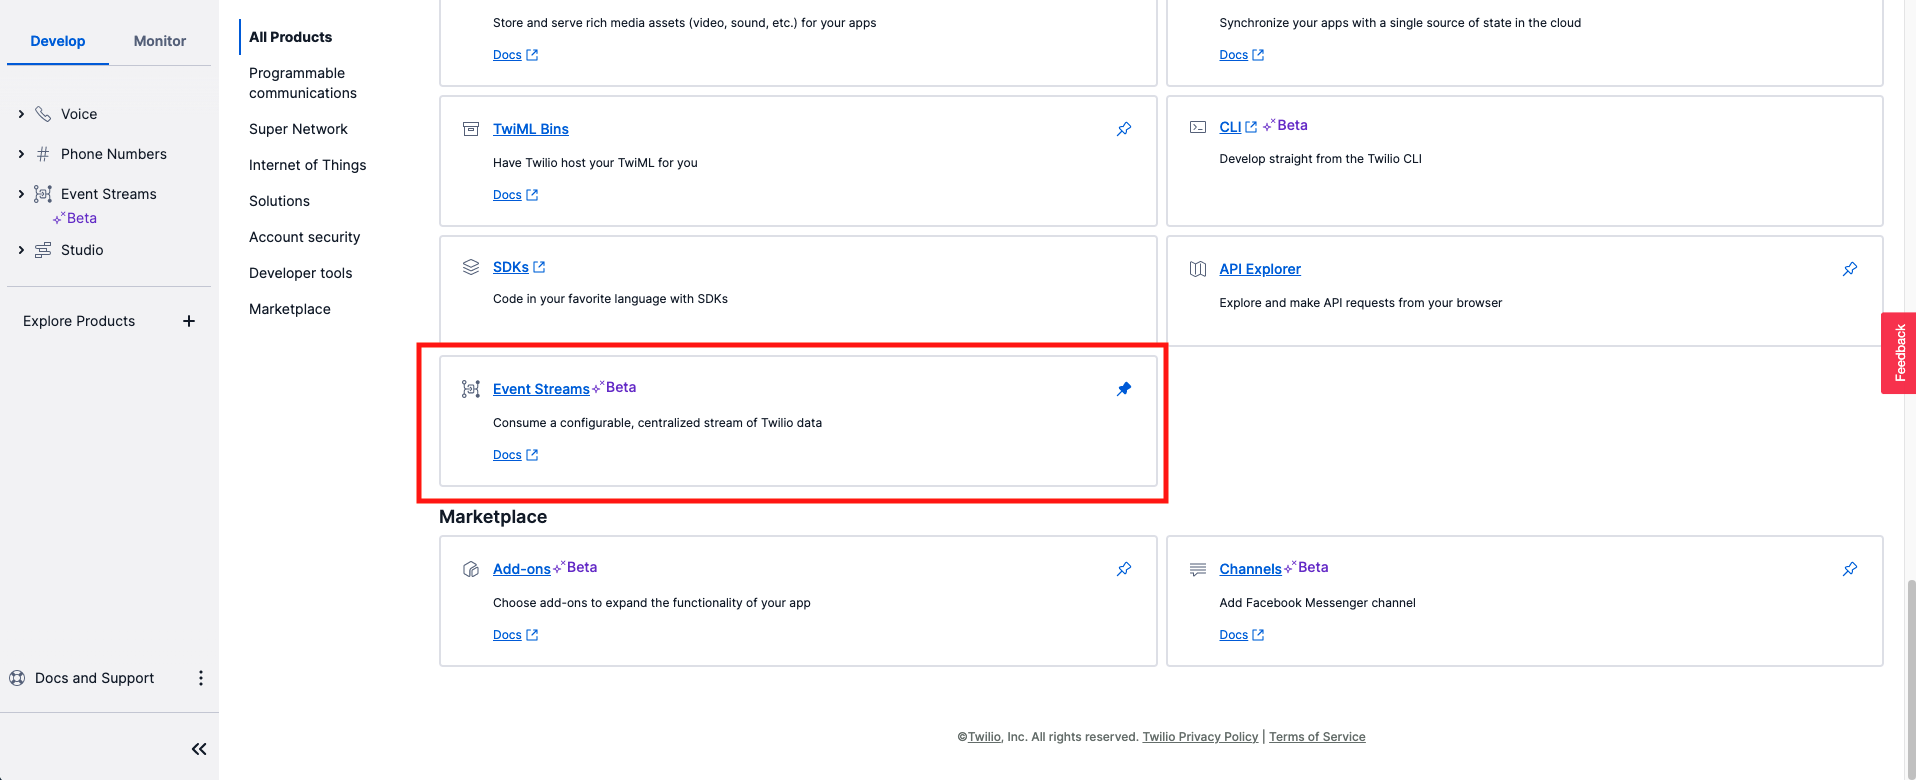Click the Event Streams card icon

point(471,389)
